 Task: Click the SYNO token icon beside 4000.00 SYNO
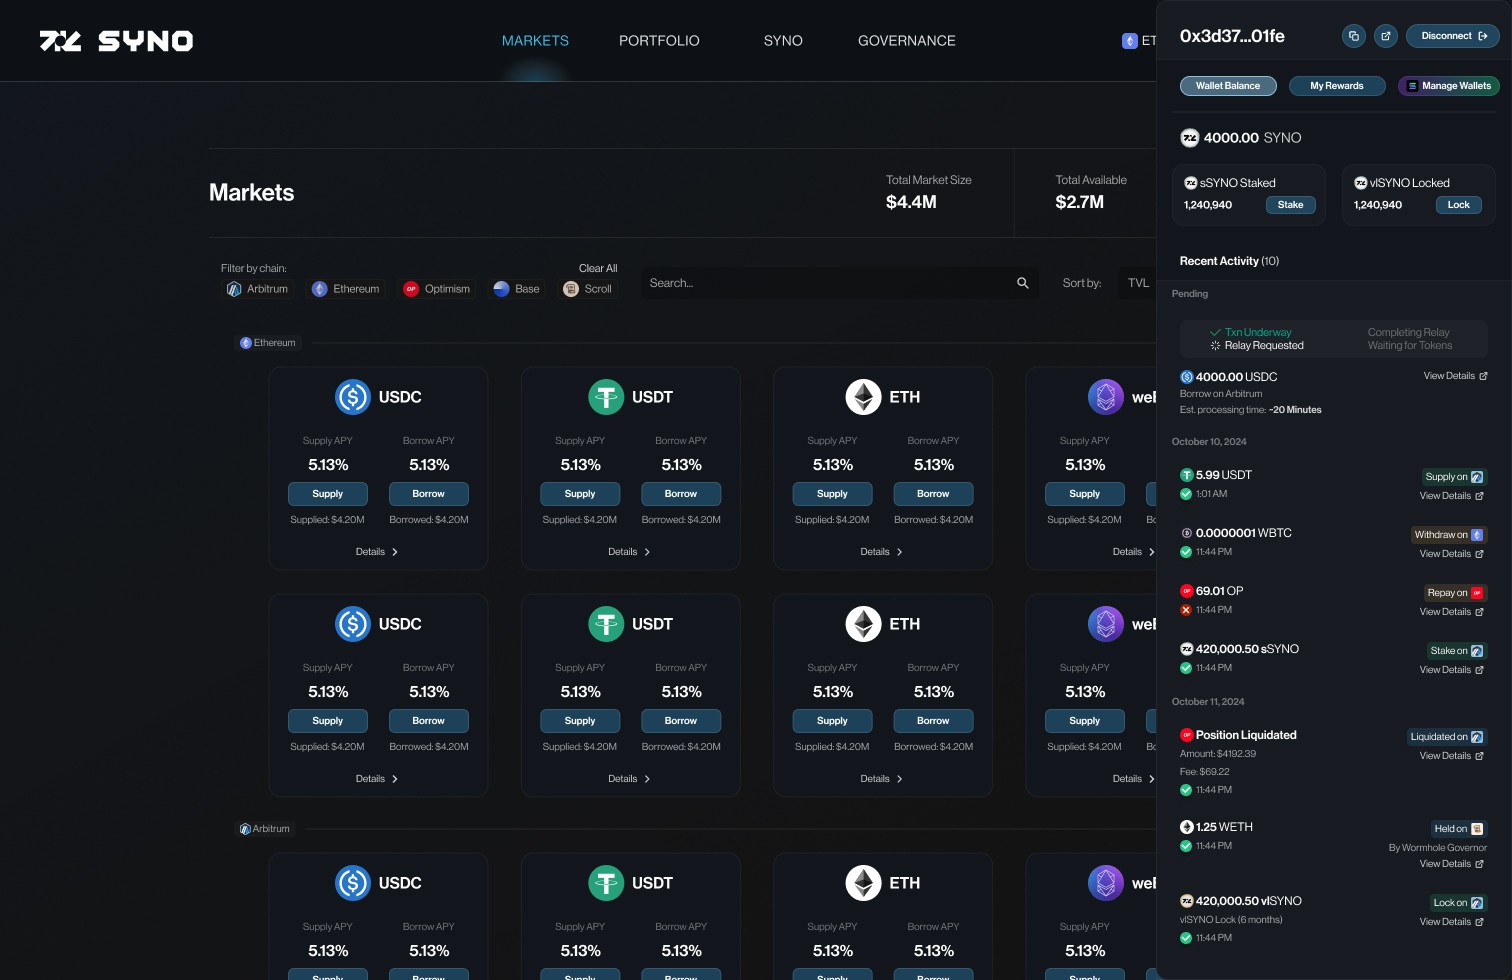(x=1189, y=138)
